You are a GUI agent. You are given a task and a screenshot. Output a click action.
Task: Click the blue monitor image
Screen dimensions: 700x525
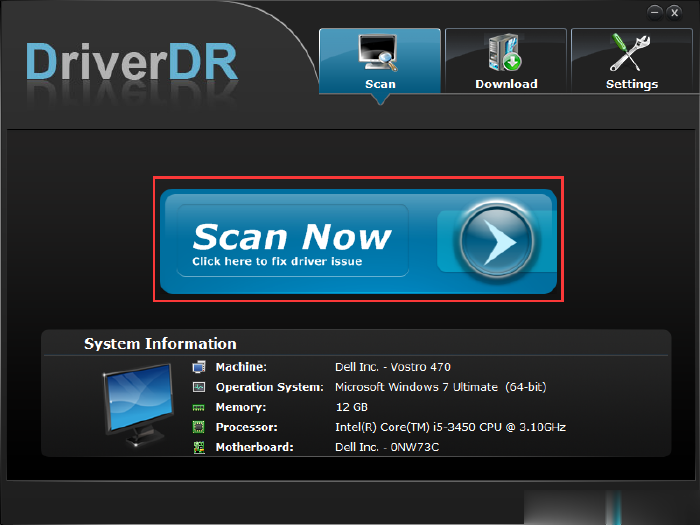(x=138, y=405)
